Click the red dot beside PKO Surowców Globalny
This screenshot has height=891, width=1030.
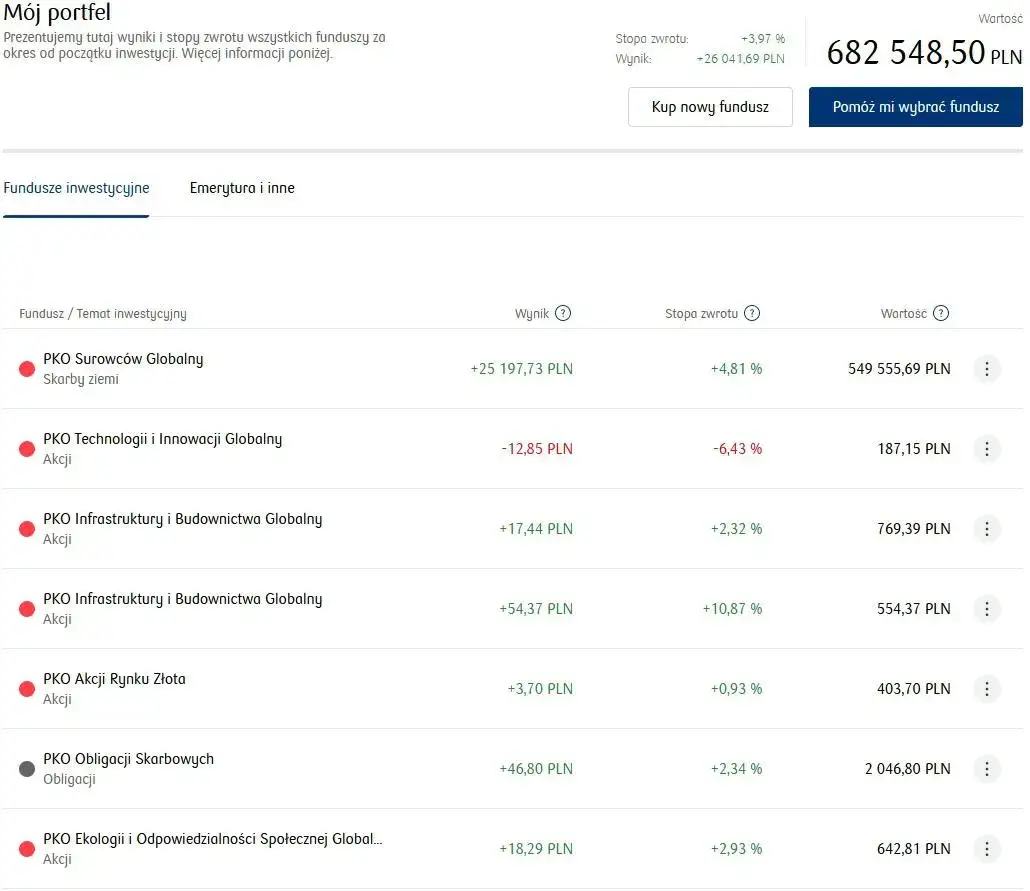pyautogui.click(x=27, y=369)
